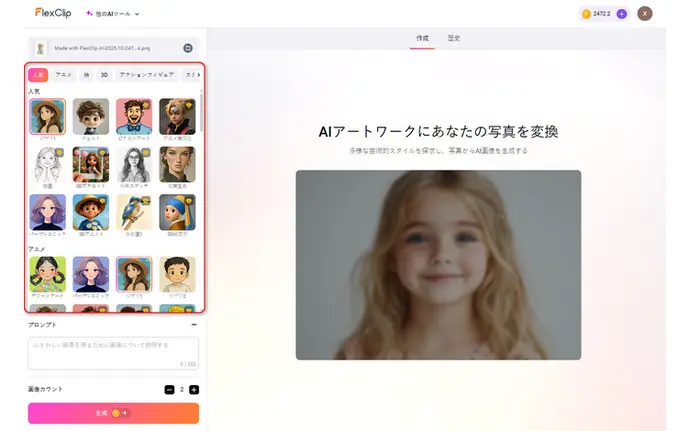Decrease the 画像カウント with minus
This screenshot has width=700, height=431.
169,389
